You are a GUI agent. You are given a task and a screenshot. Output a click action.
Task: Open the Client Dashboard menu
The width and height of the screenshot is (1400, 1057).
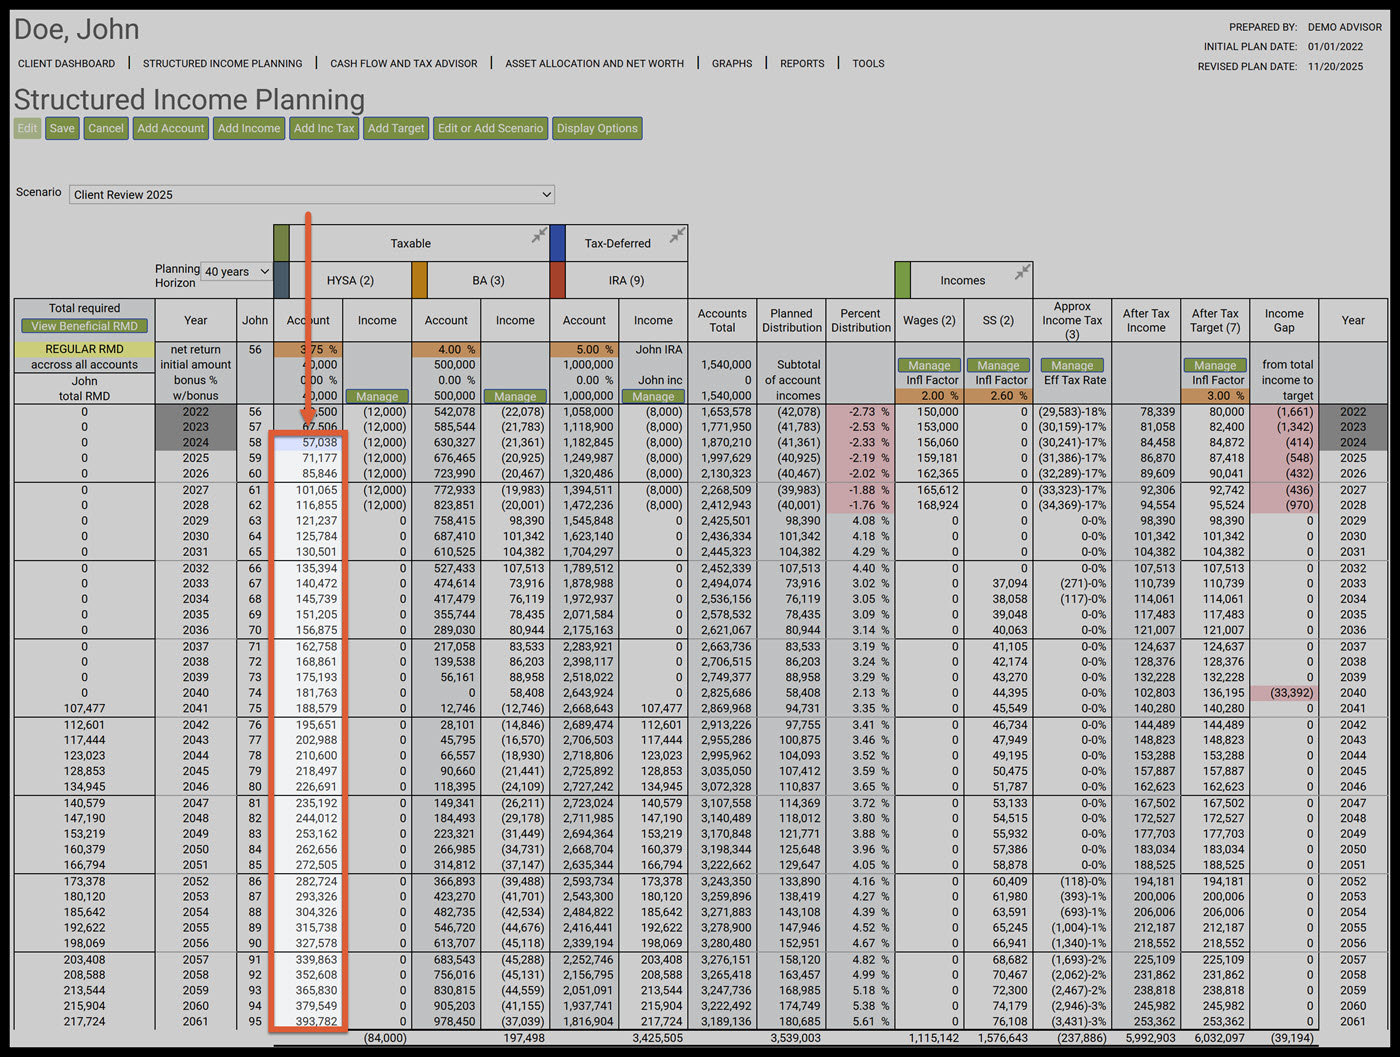[x=66, y=63]
